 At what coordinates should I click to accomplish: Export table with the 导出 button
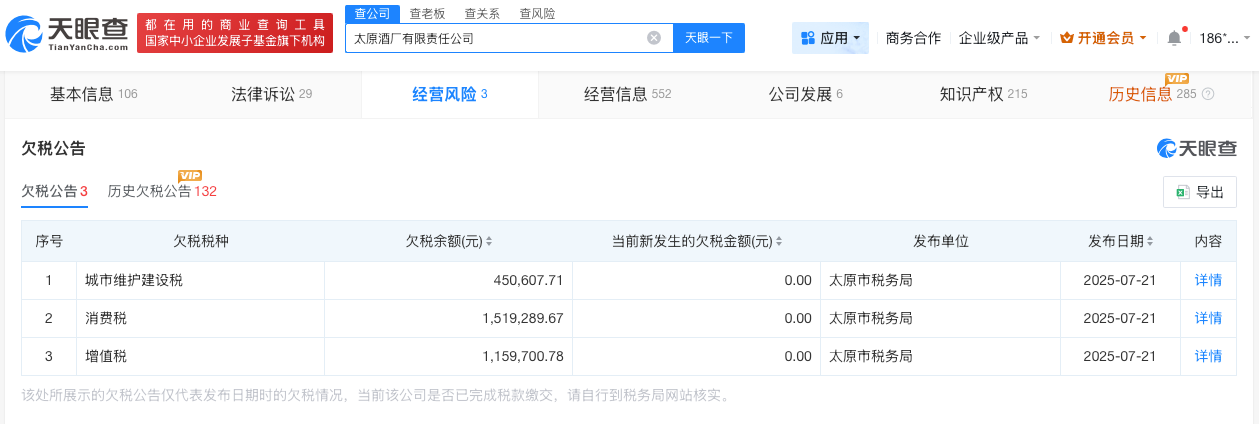(1200, 192)
